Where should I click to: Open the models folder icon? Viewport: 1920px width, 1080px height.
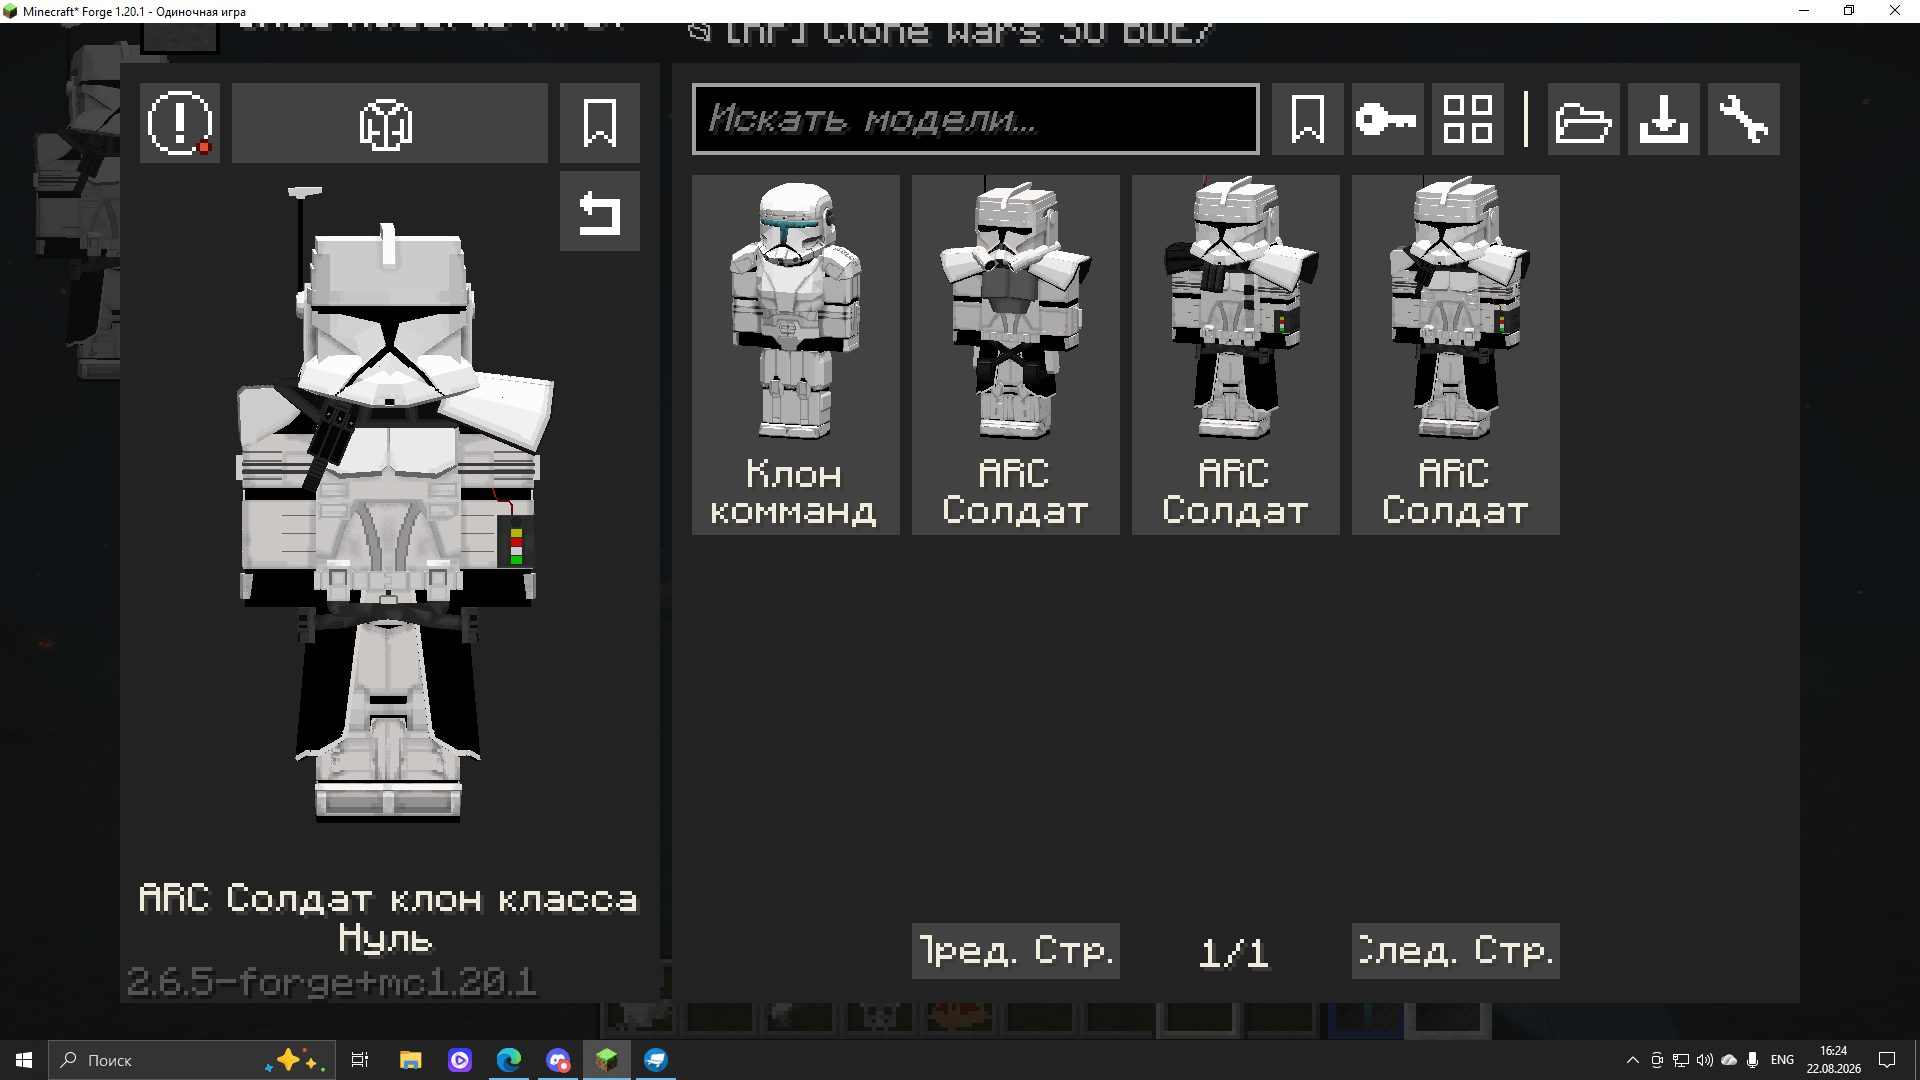tap(1584, 119)
